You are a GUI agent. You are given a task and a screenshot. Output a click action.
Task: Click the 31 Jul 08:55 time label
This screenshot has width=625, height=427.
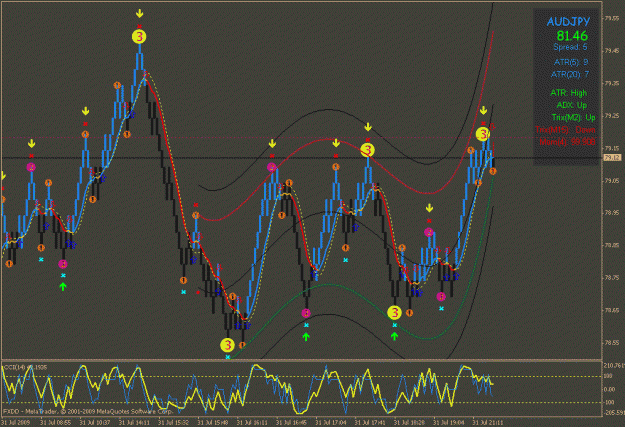[x=56, y=422]
